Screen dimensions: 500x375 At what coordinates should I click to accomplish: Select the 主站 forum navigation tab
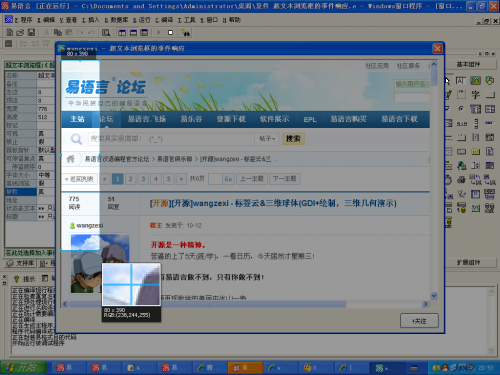77,119
